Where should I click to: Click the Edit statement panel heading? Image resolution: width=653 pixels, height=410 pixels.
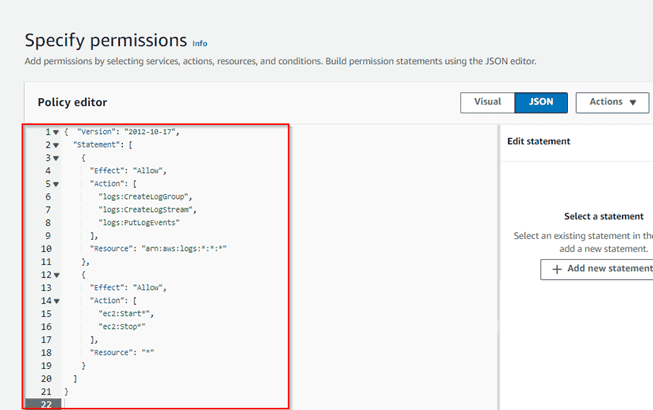(538, 142)
